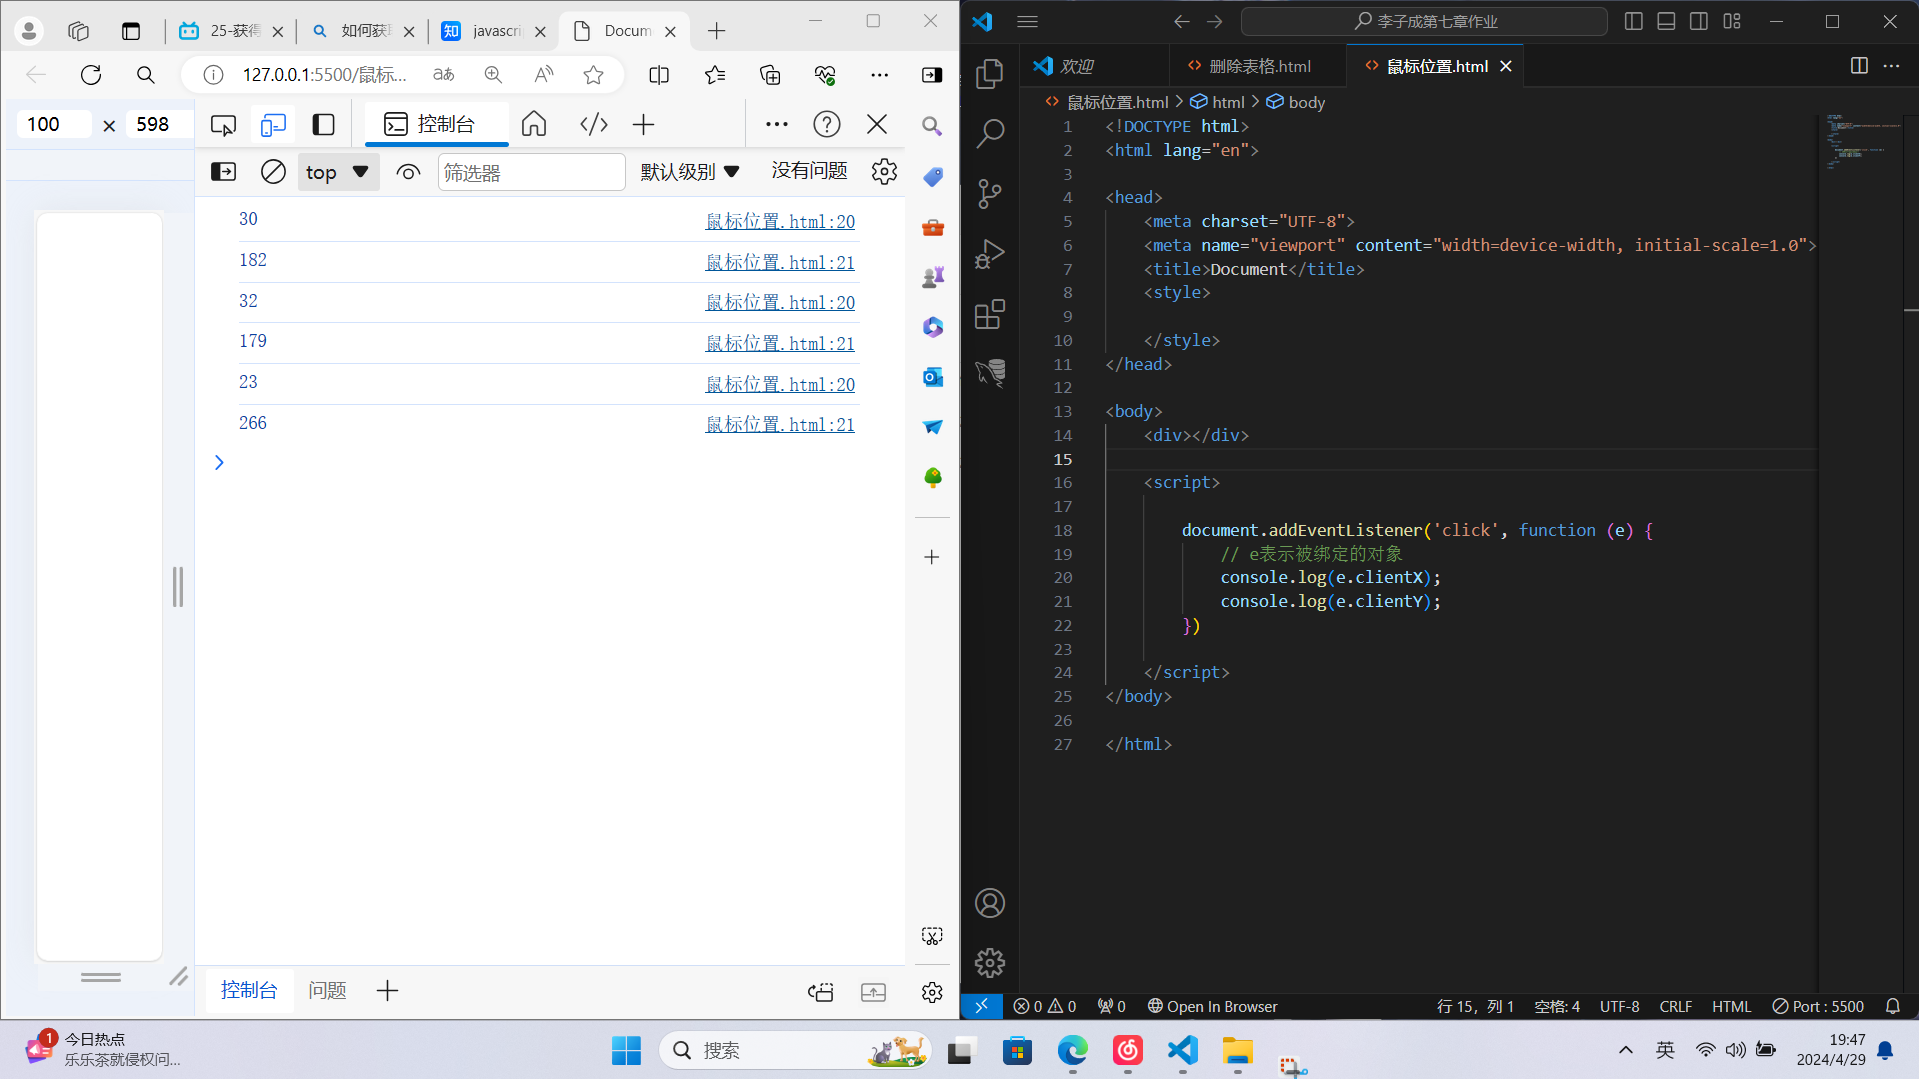This screenshot has height=1079, width=1919.
Task: Open Run and Debug view
Action: point(989,253)
